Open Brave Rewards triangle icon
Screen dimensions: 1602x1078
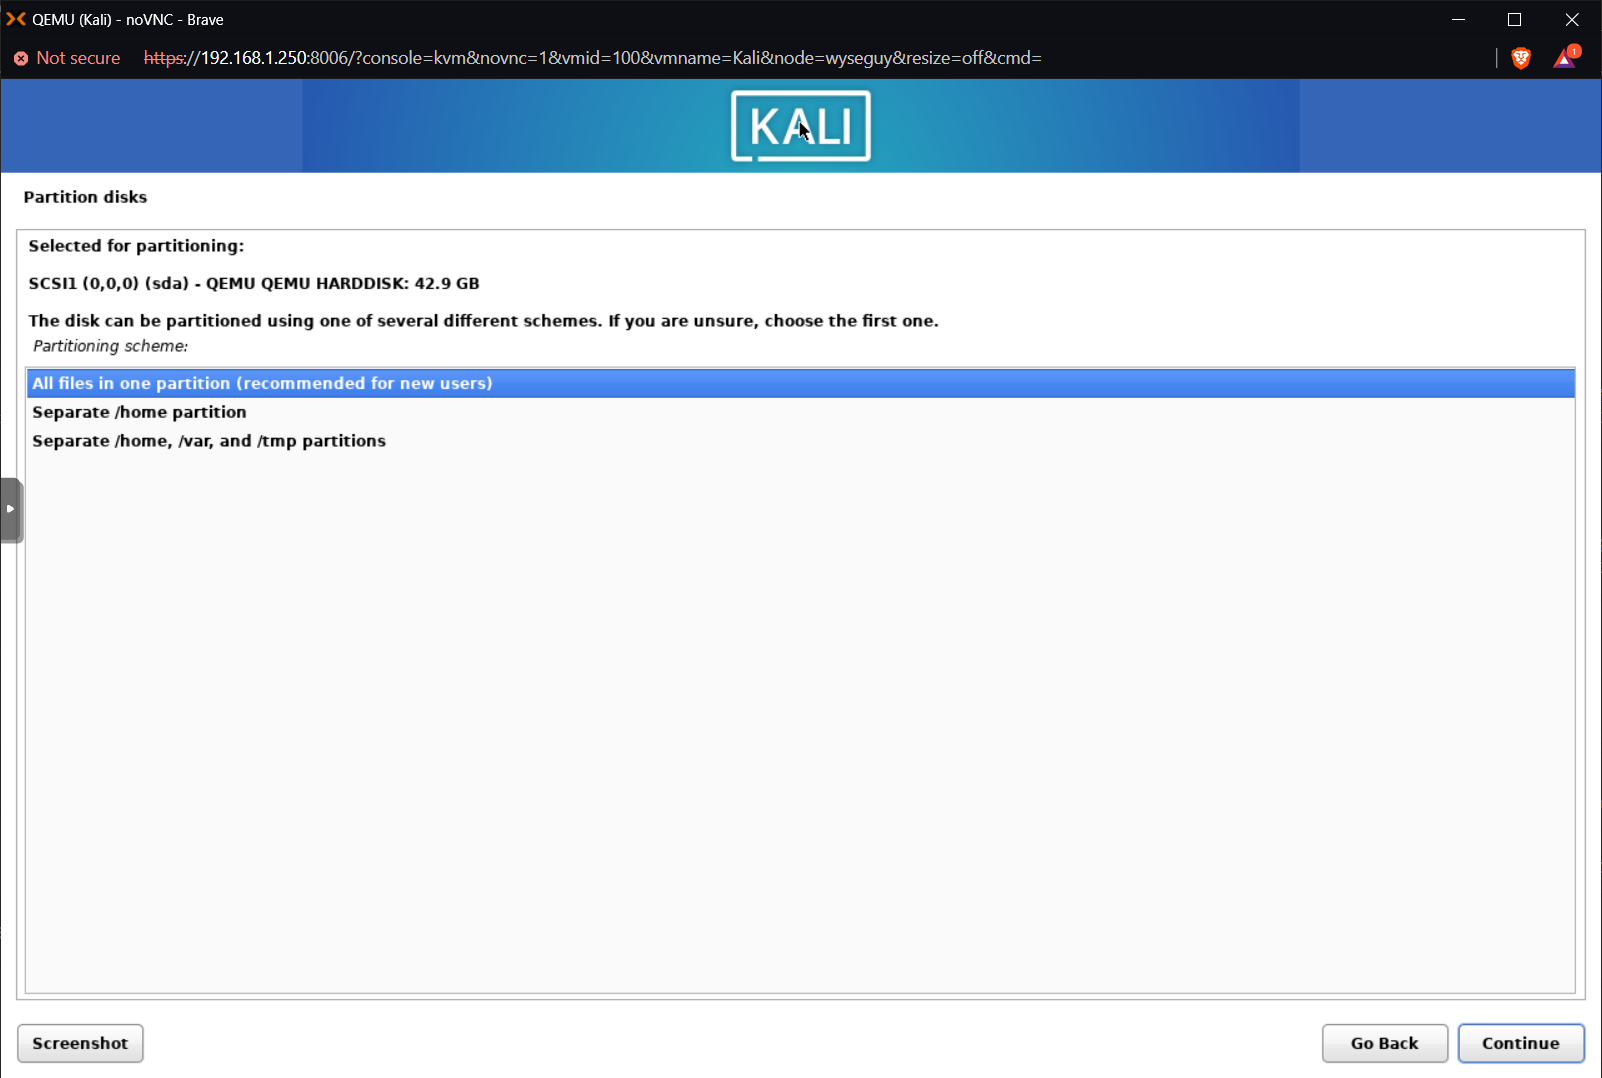[1565, 58]
